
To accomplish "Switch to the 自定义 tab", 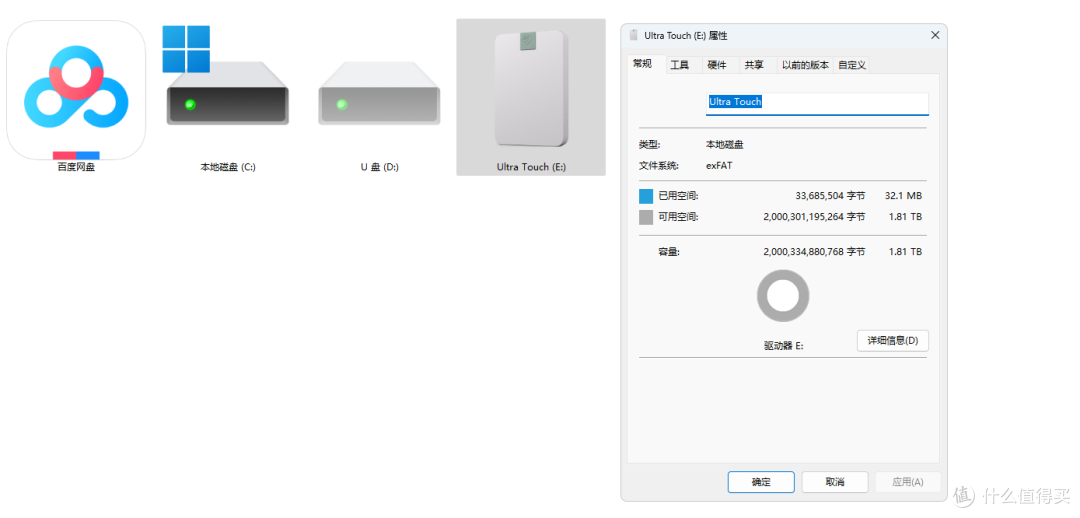I will [x=851, y=65].
